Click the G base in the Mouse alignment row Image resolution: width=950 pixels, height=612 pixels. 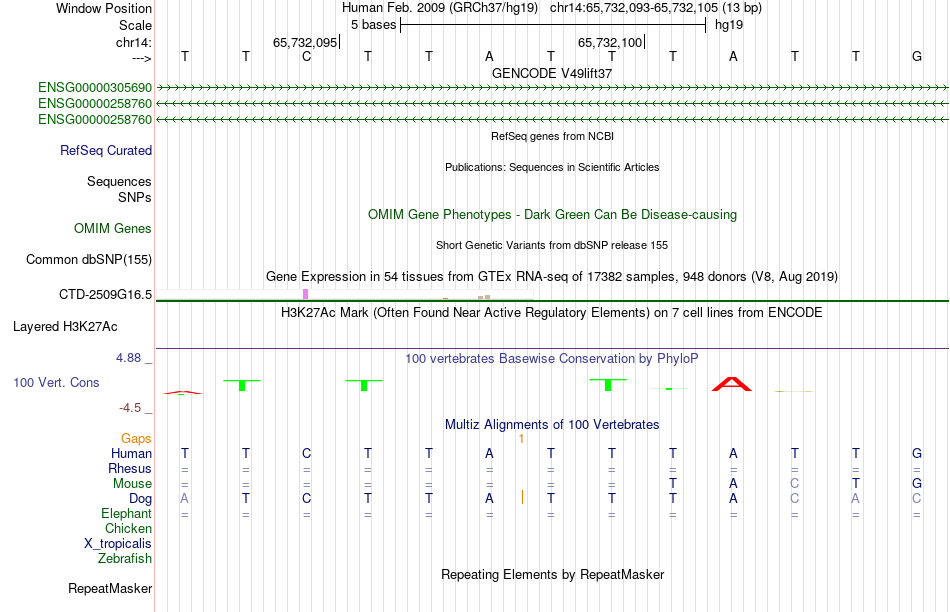[917, 484]
